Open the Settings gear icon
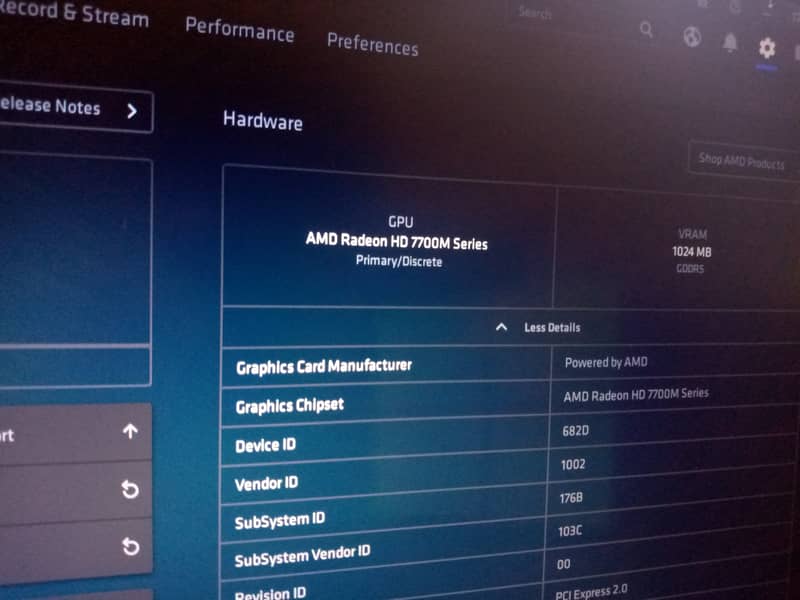 (767, 47)
